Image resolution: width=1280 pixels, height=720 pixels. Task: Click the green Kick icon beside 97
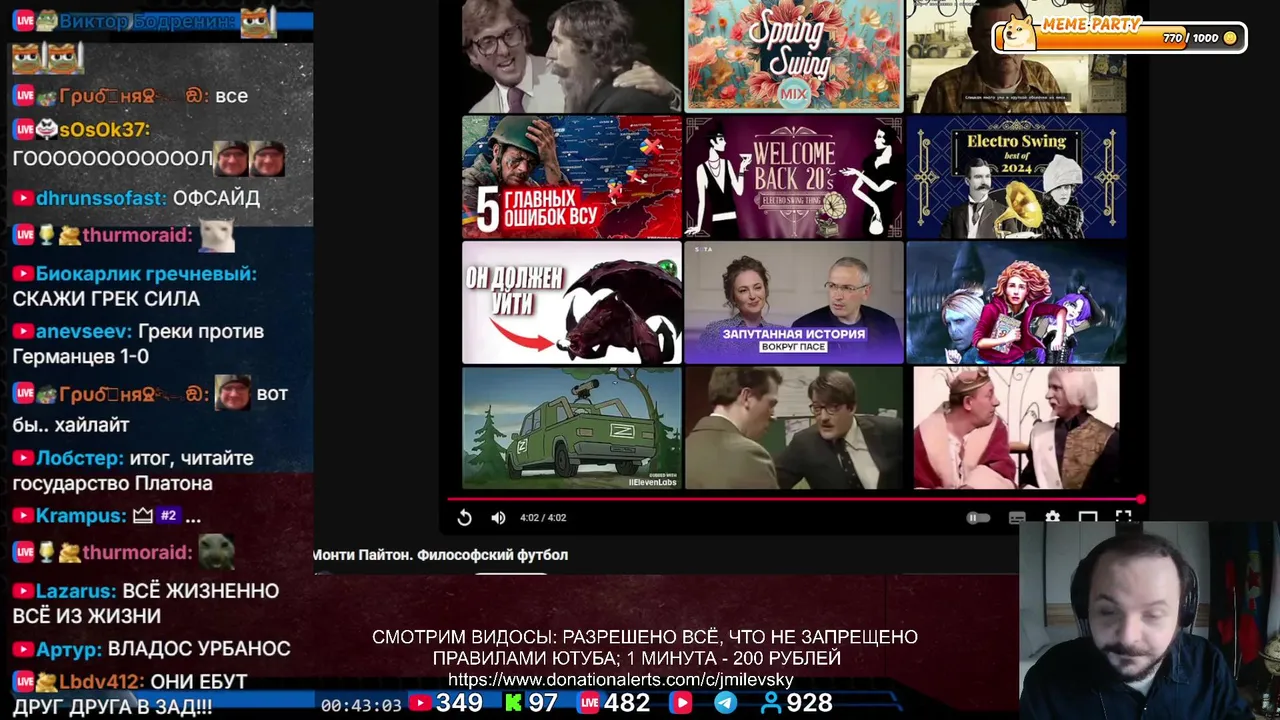coord(514,703)
